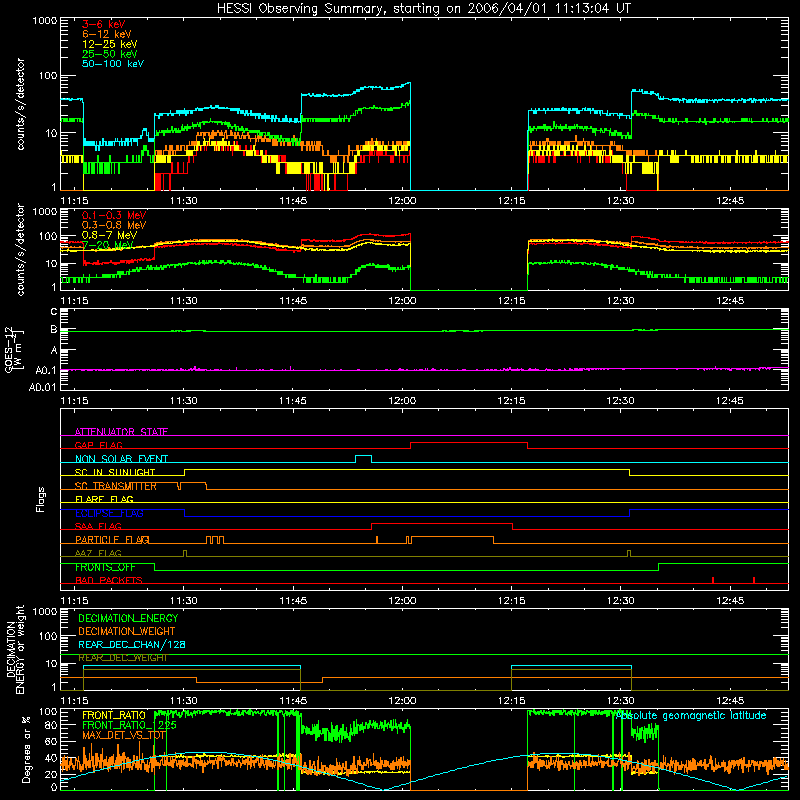Click the 0.1-0.3 MeV legend entry

coord(114,215)
